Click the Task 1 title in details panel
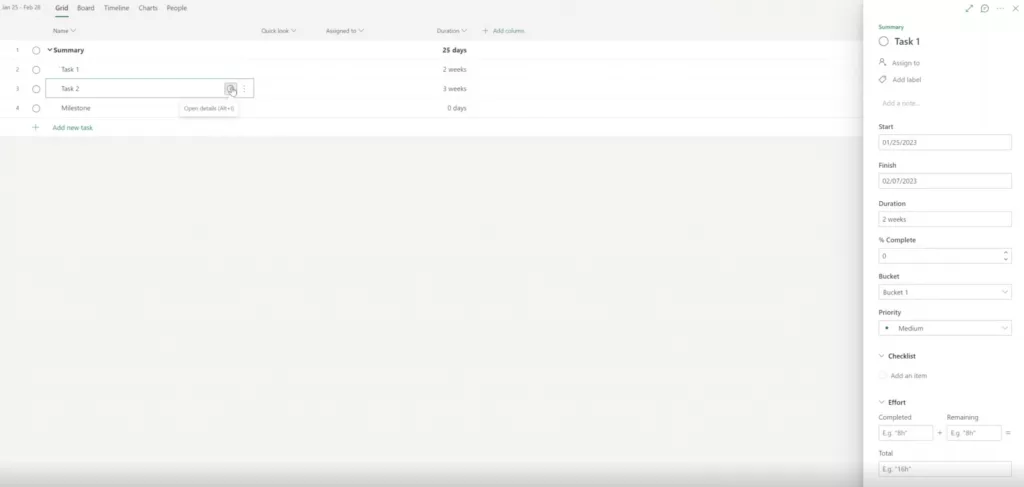 [x=907, y=41]
